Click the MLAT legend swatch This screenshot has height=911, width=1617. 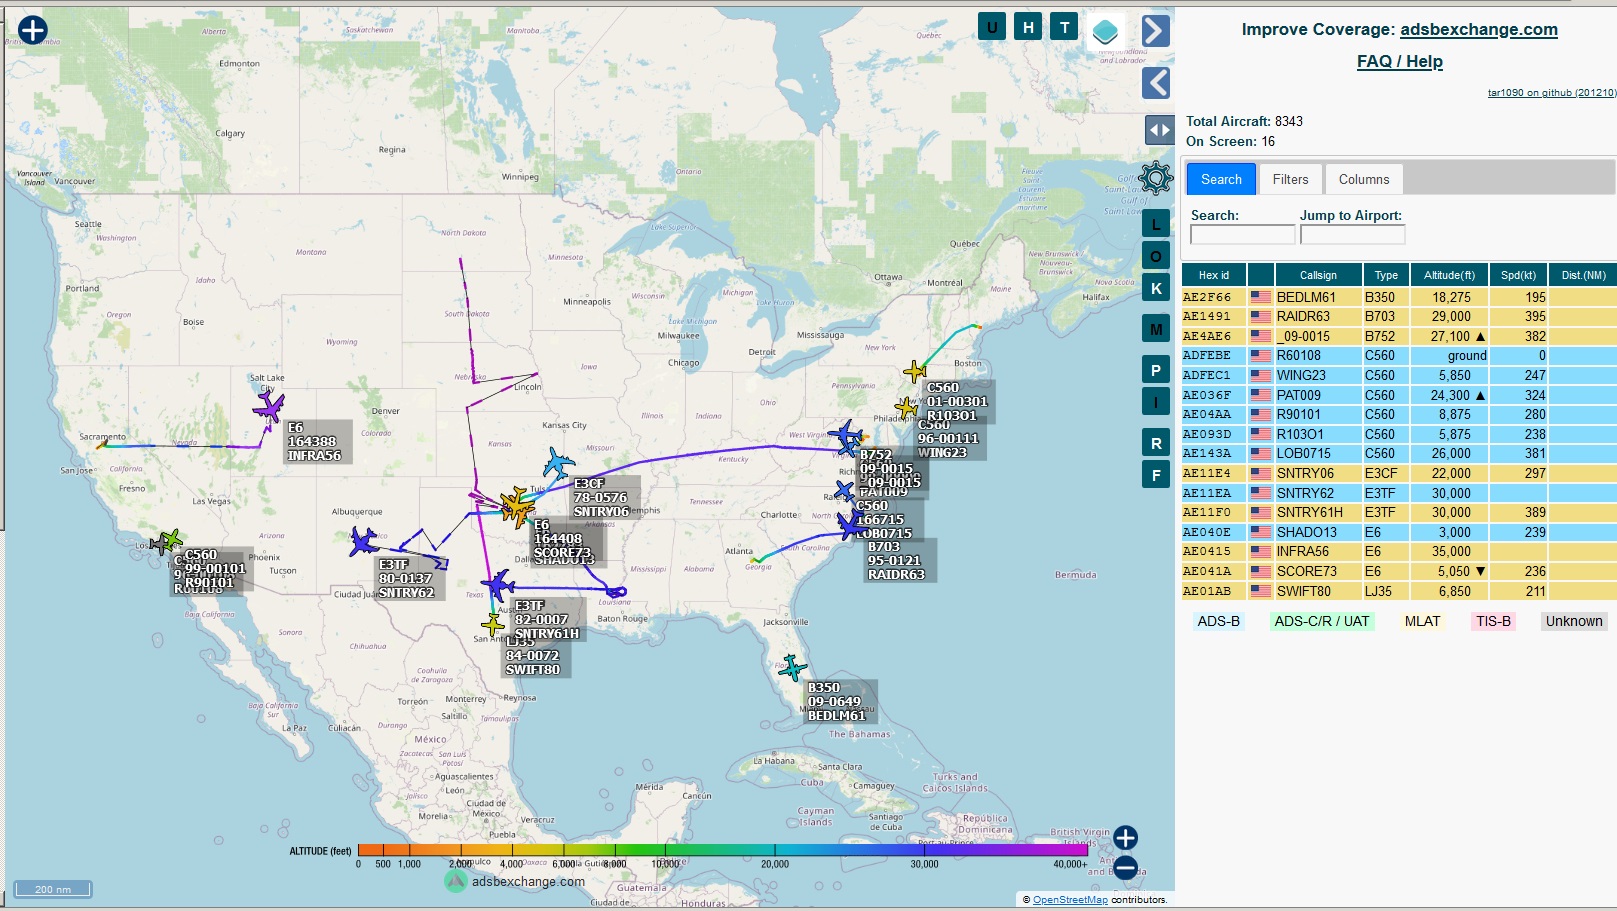1422,621
